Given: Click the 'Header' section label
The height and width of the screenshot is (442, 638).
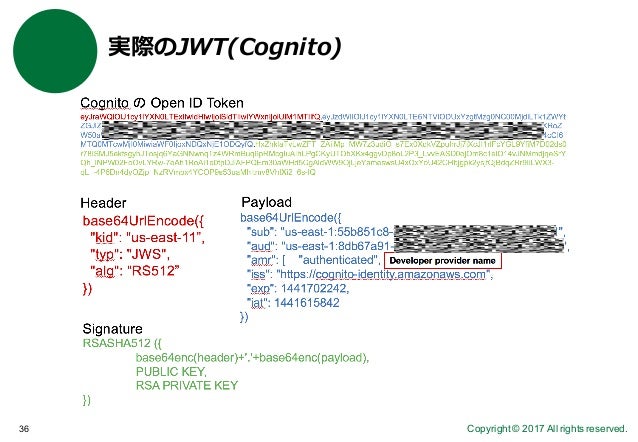Looking at the screenshot, I should [103, 203].
